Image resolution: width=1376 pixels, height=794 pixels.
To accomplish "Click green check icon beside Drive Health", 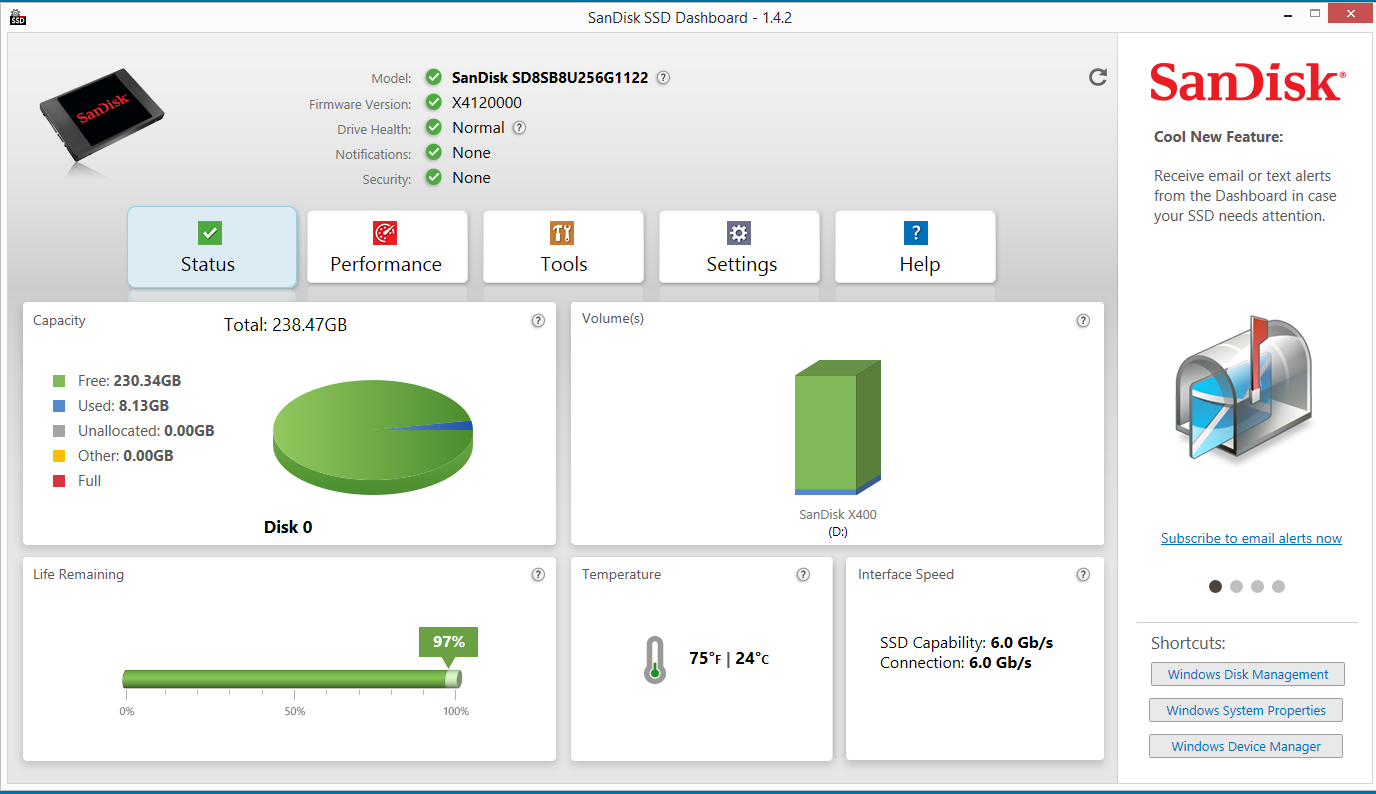I will (x=433, y=127).
